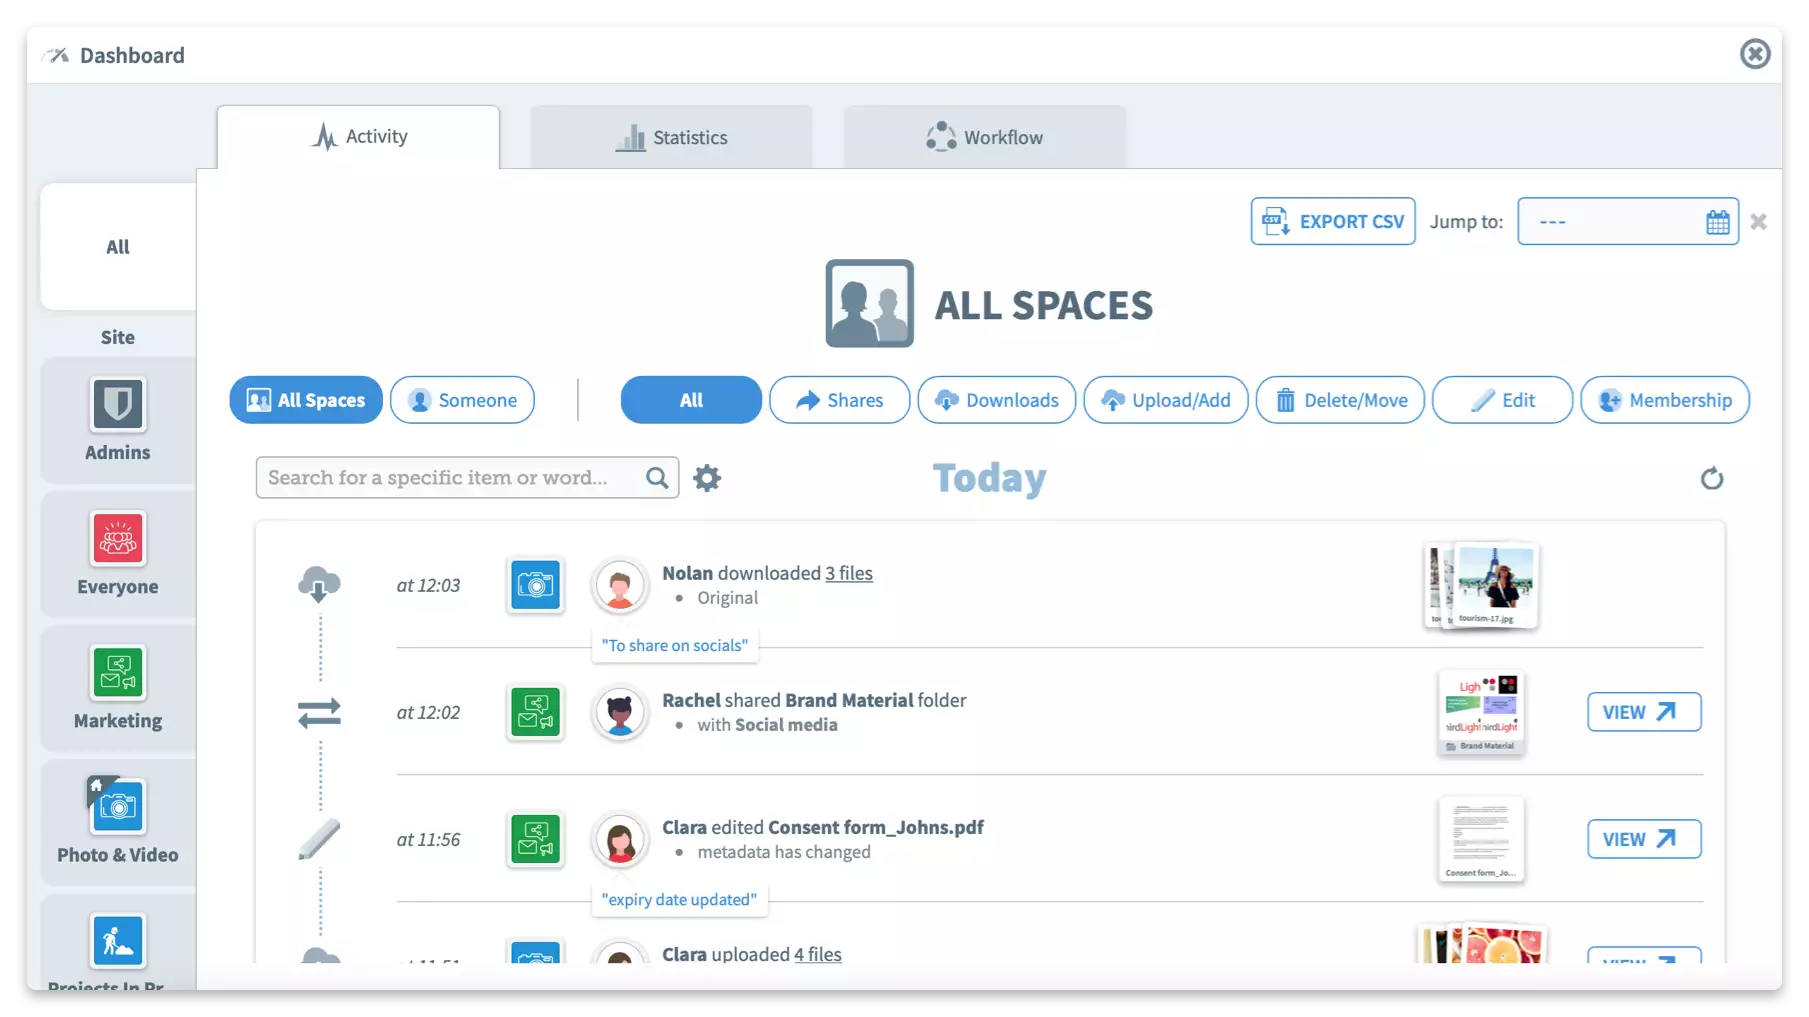
Task: Click the "metadata has changed" detail
Action: click(x=784, y=852)
